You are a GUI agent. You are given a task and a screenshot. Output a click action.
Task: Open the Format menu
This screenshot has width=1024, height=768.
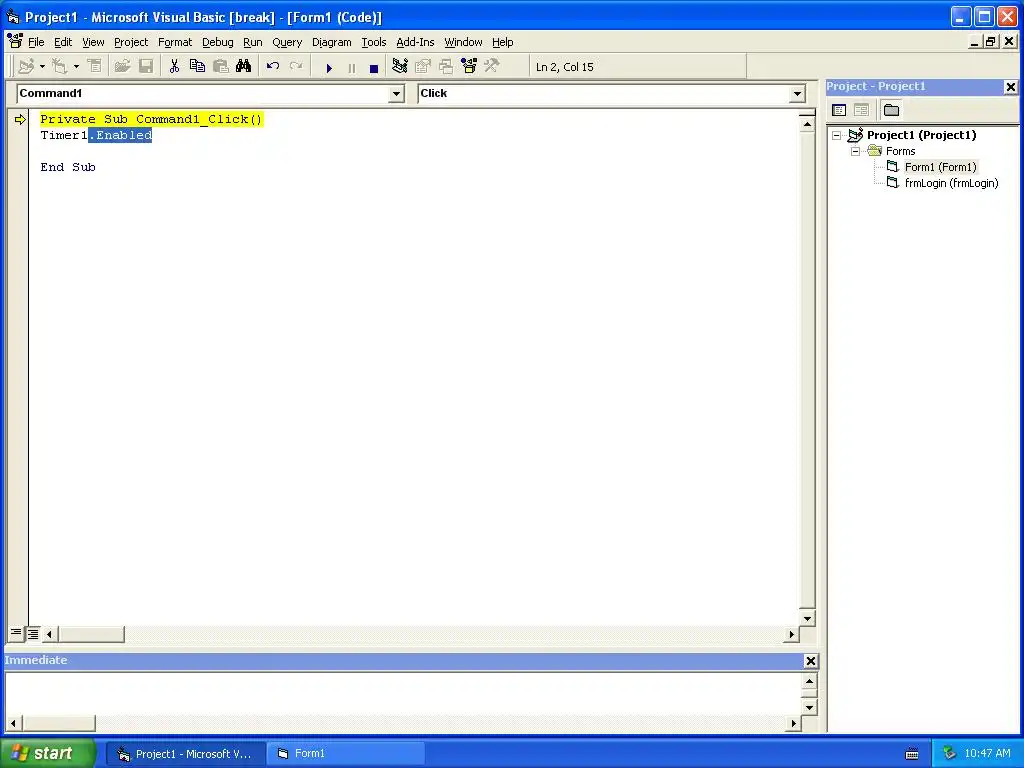point(175,42)
